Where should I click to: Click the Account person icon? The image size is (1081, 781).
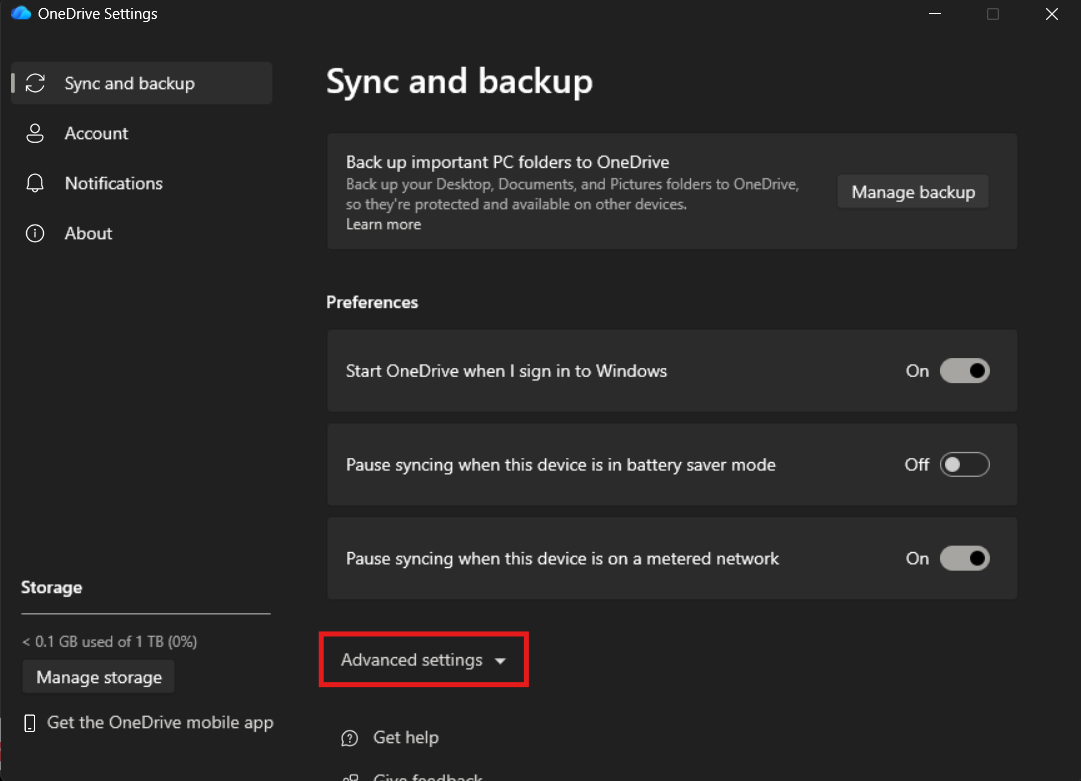point(35,133)
